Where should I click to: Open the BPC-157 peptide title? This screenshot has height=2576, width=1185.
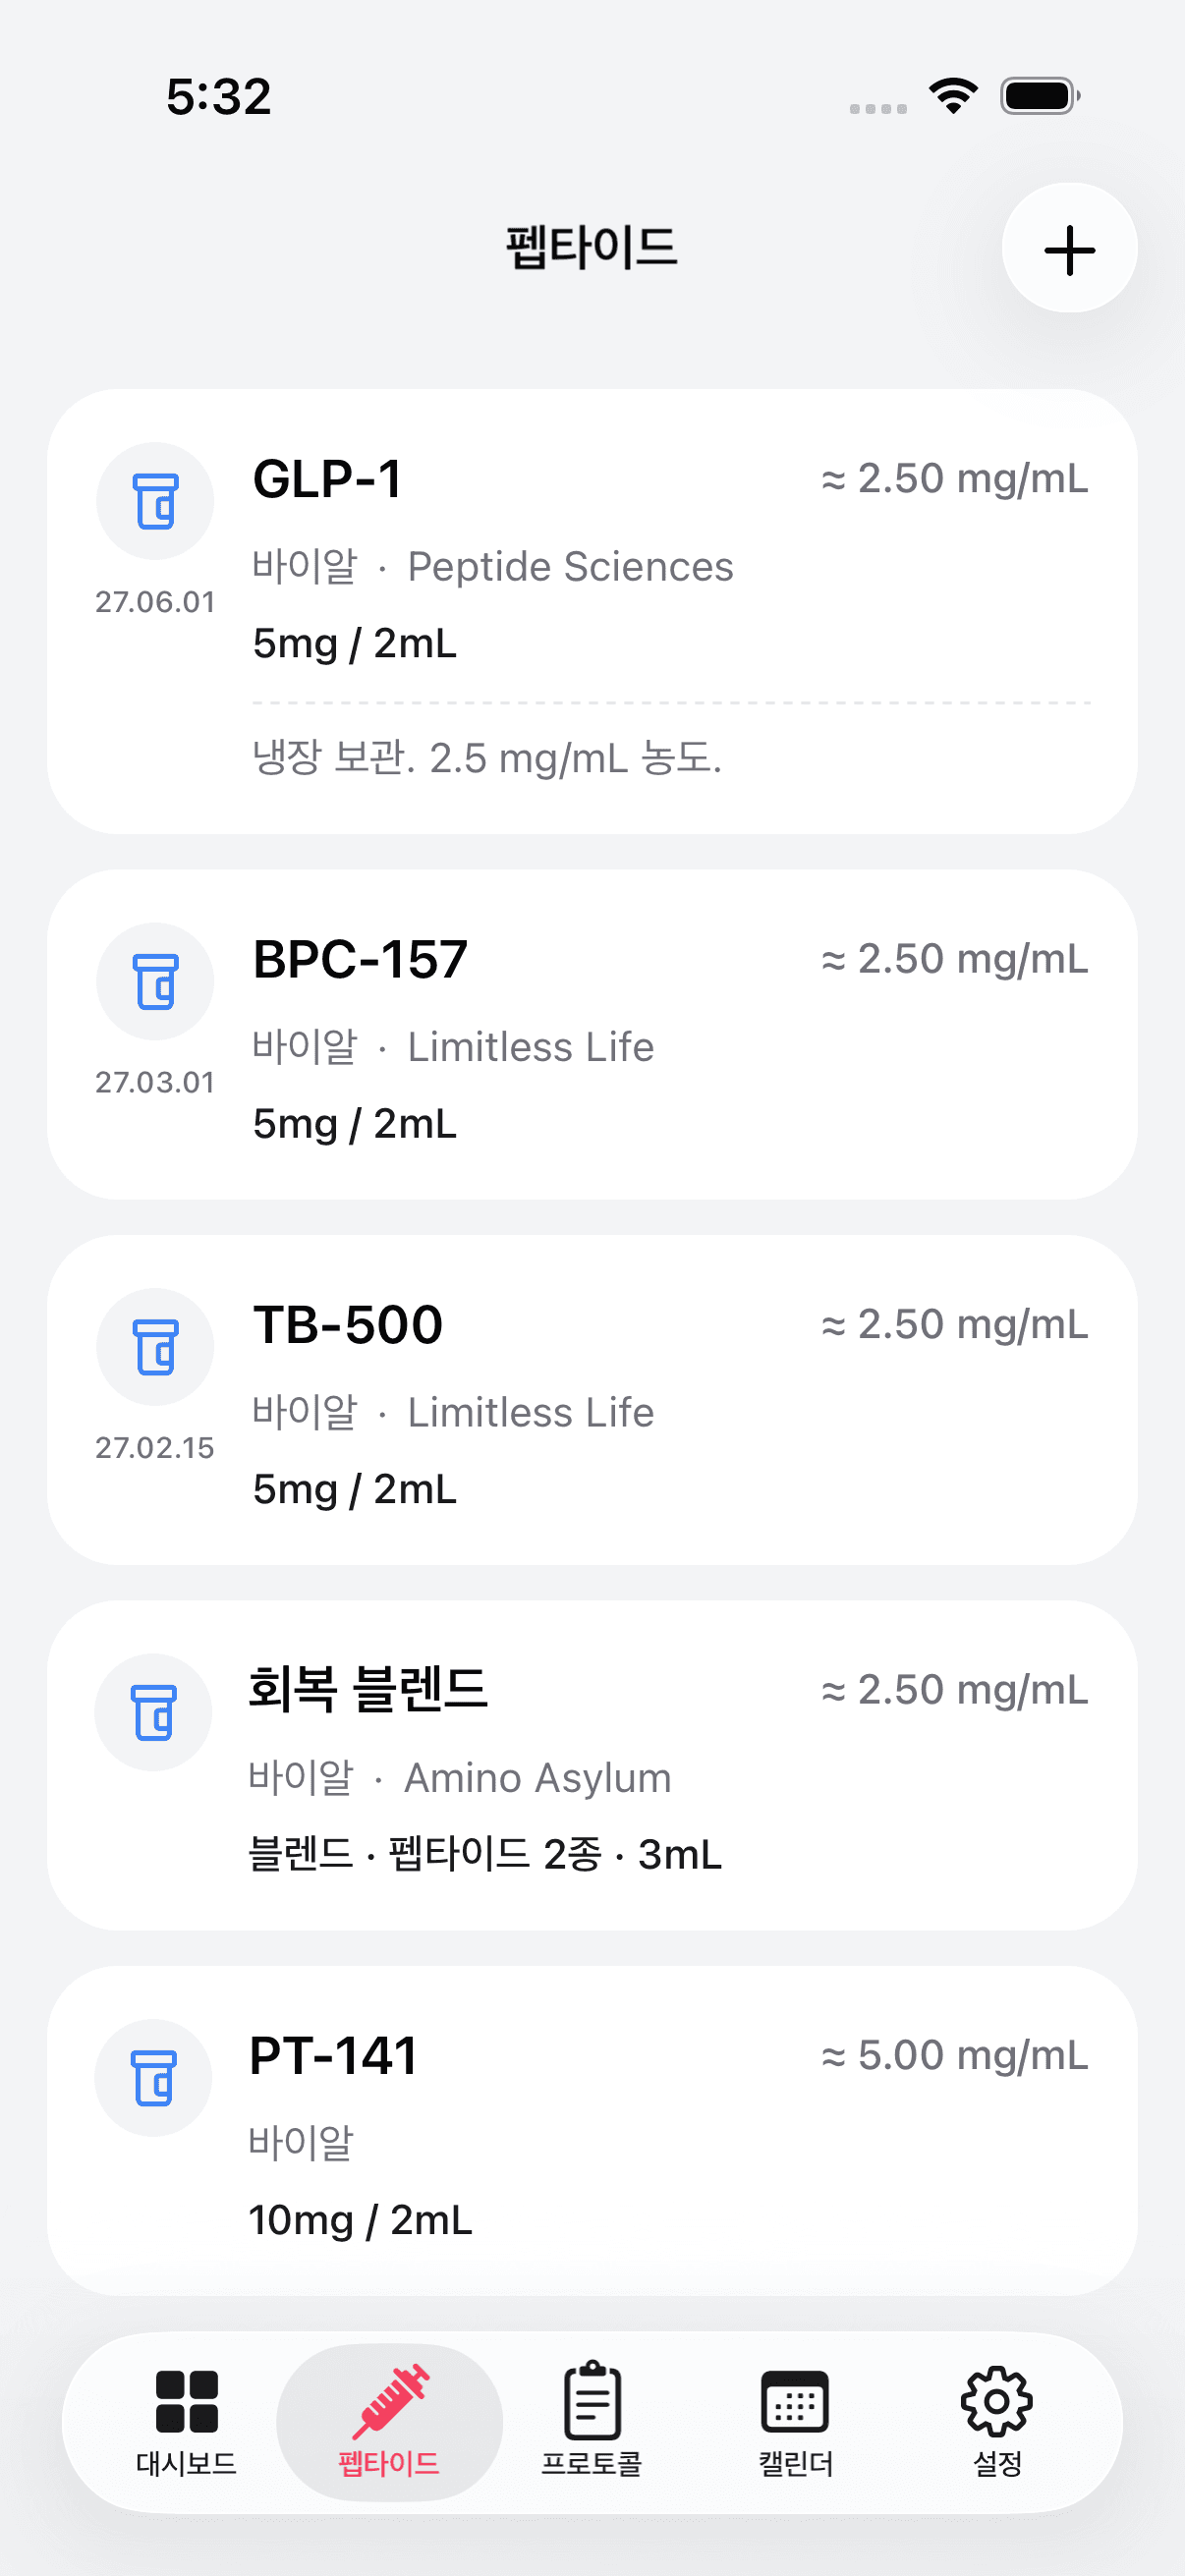click(360, 960)
